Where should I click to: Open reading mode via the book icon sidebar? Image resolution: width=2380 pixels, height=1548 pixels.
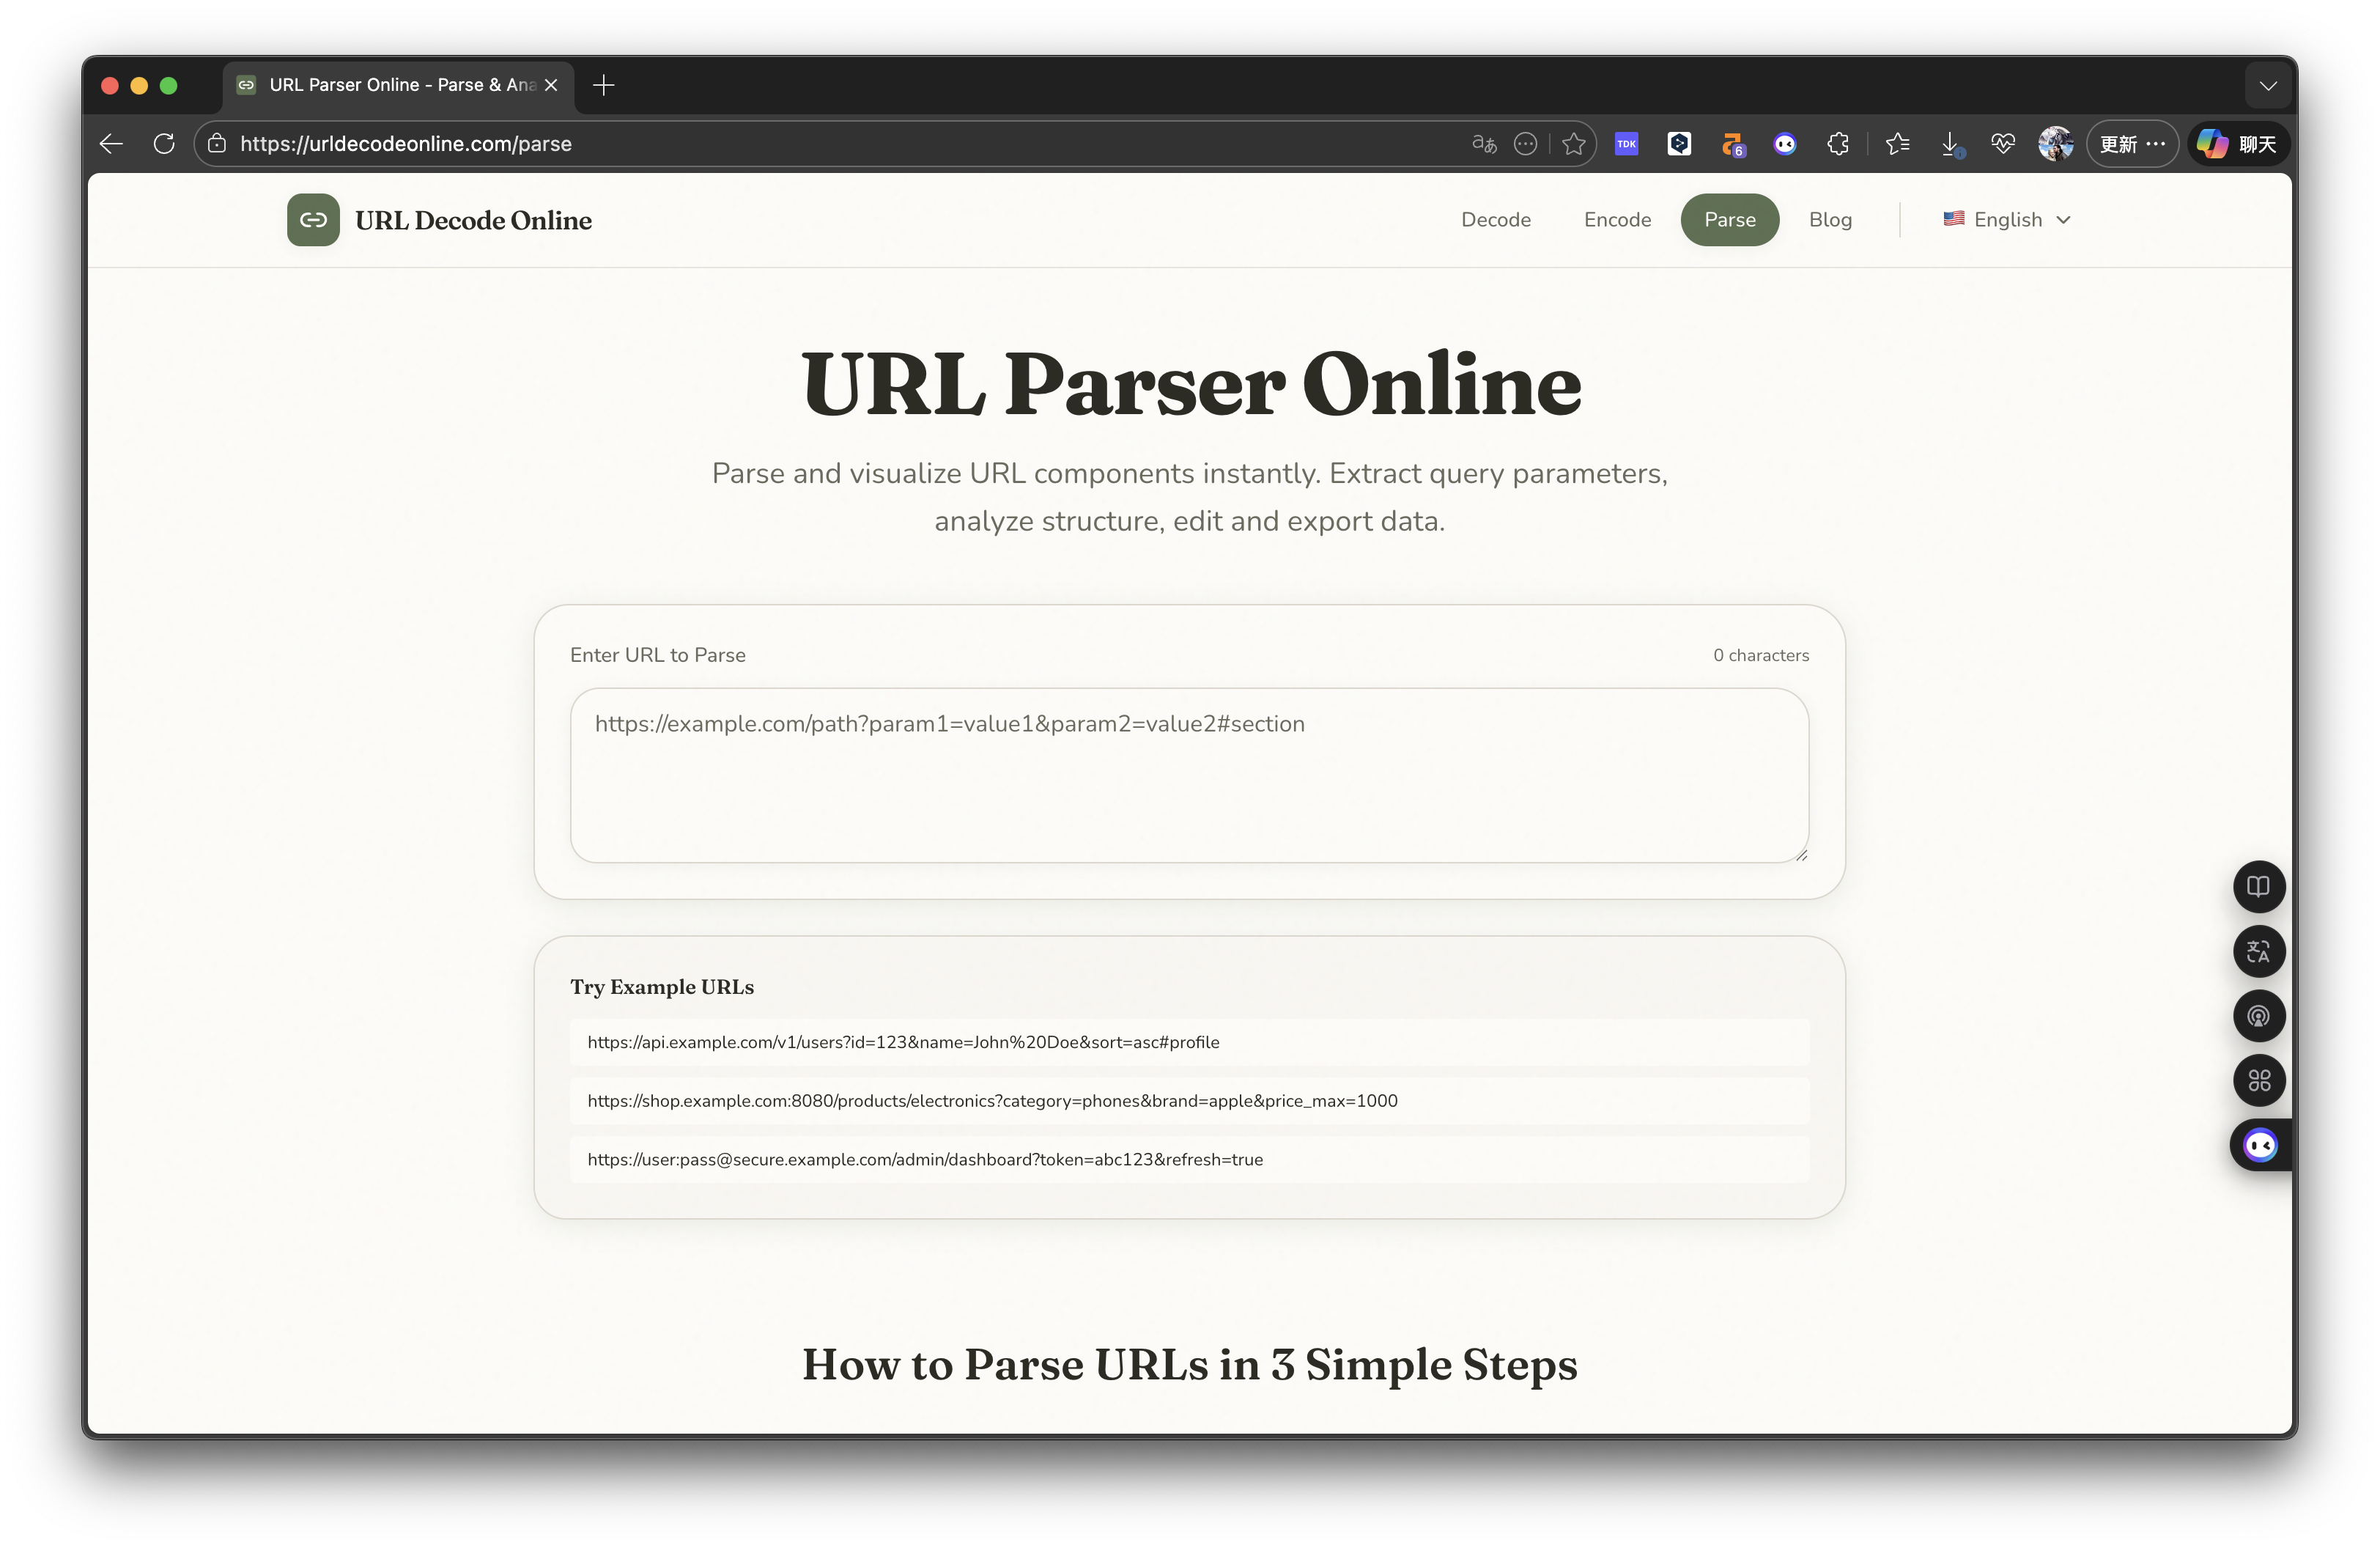[x=2259, y=886]
